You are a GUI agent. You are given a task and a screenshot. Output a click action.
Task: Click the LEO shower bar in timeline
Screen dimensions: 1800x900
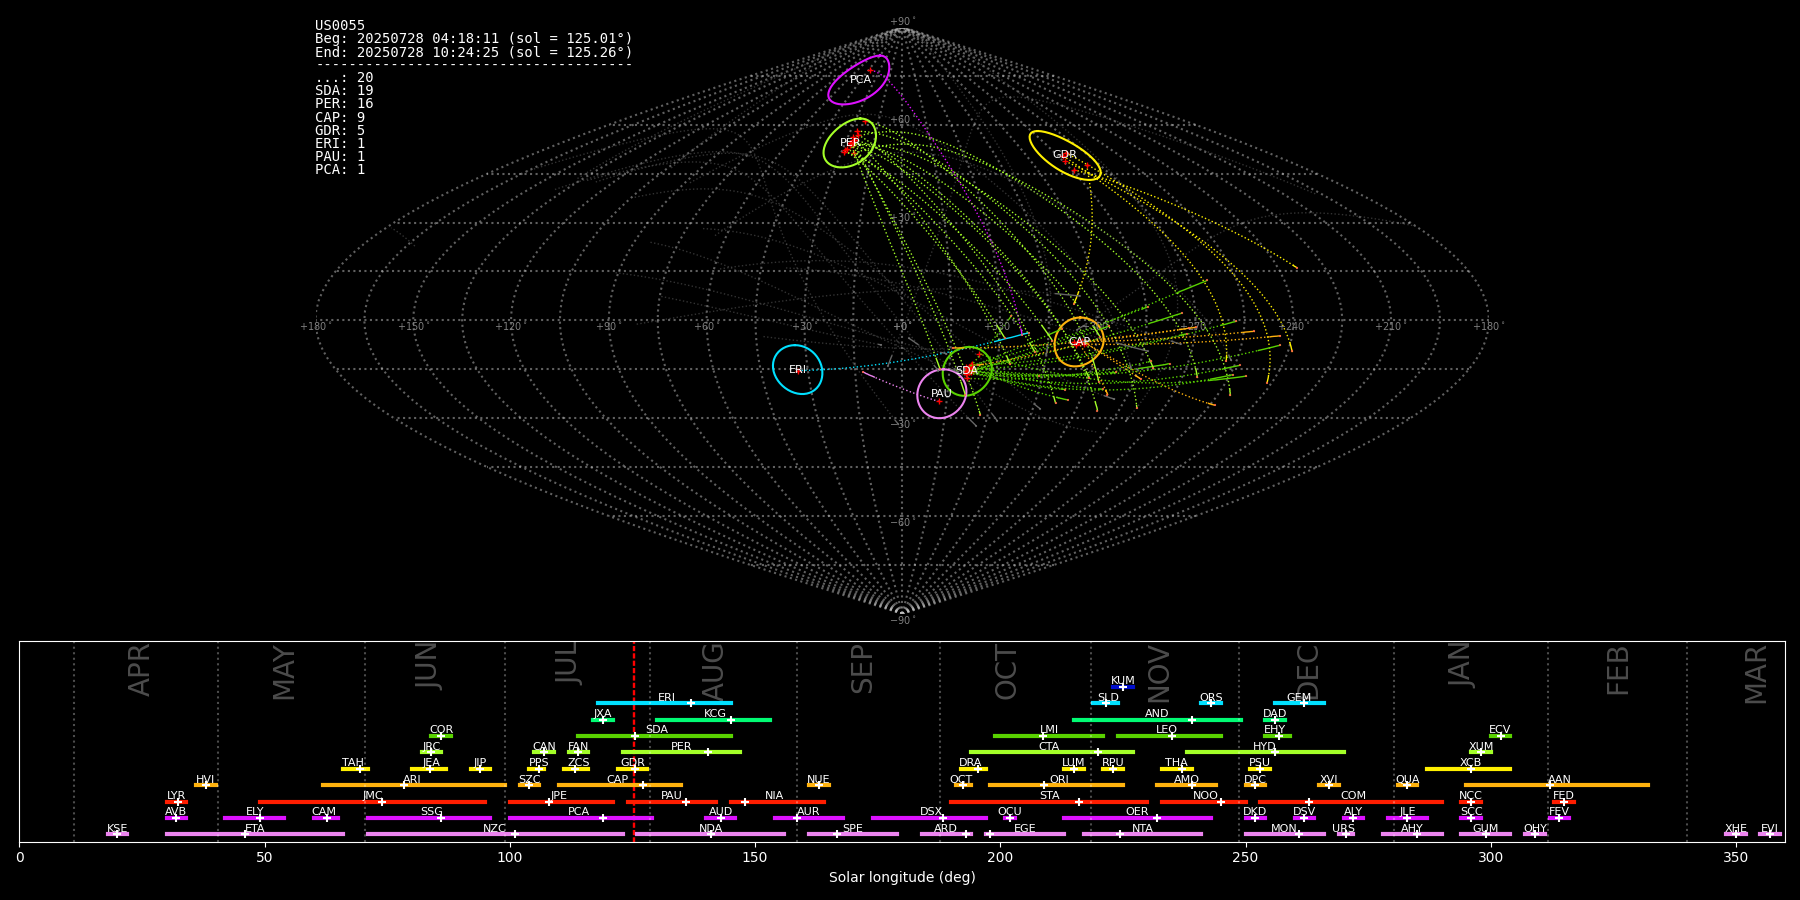pos(1169,736)
